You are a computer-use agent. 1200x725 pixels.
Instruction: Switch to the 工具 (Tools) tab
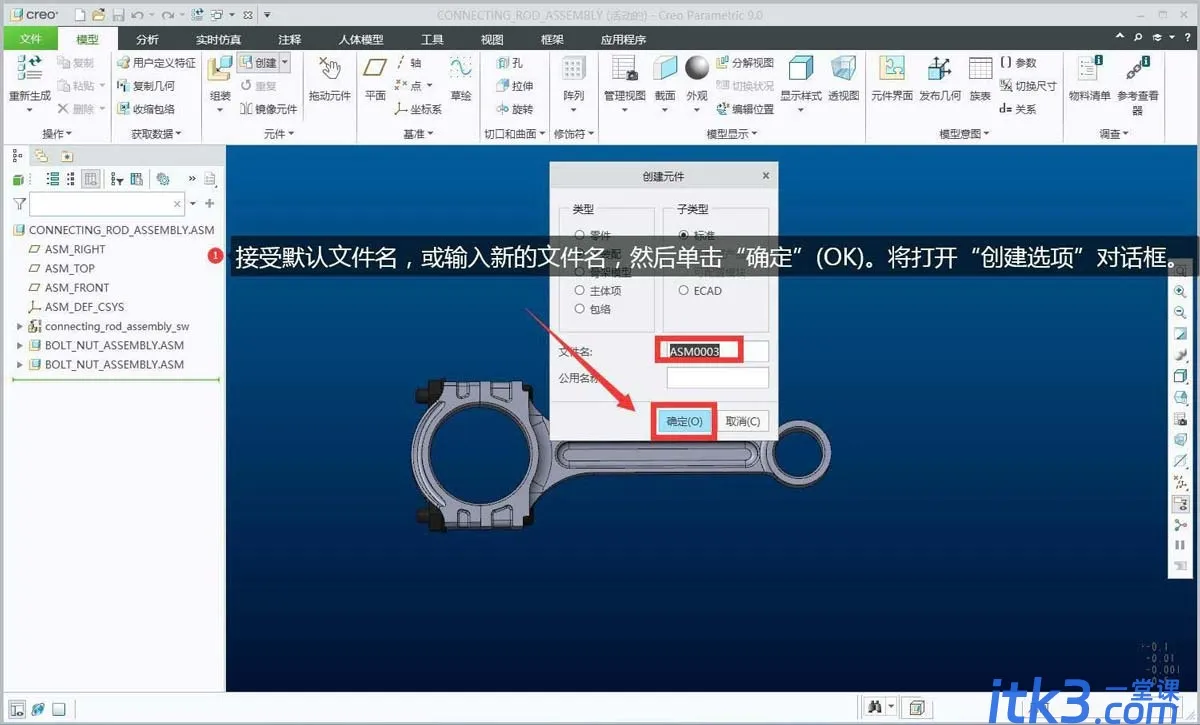(432, 39)
